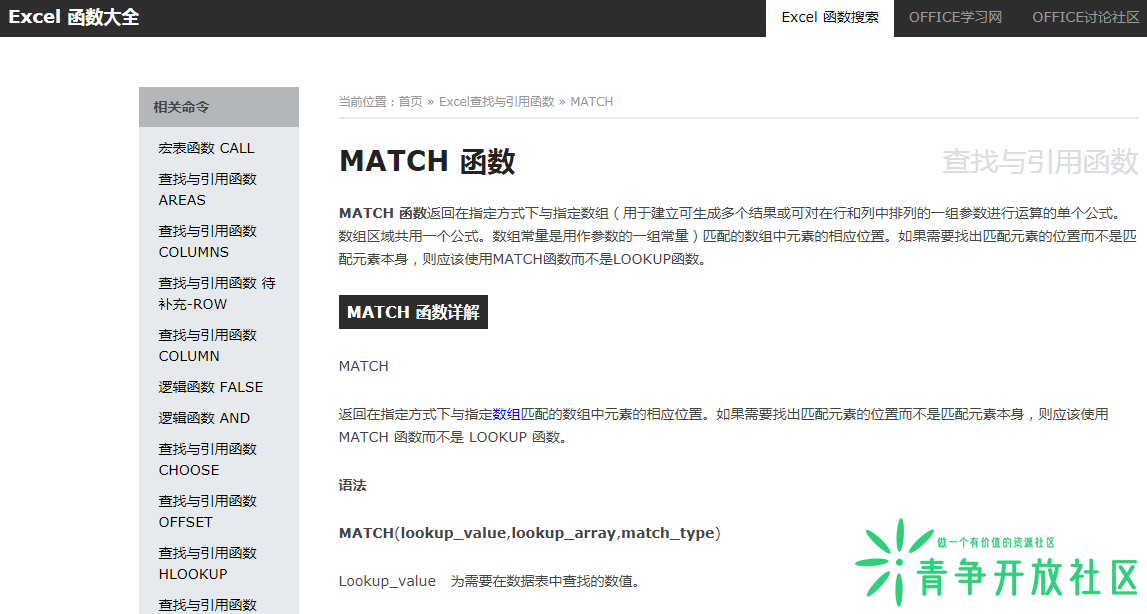Open sidebar link 宏表函数 CALL
This screenshot has height=614, width=1147.
[x=206, y=148]
